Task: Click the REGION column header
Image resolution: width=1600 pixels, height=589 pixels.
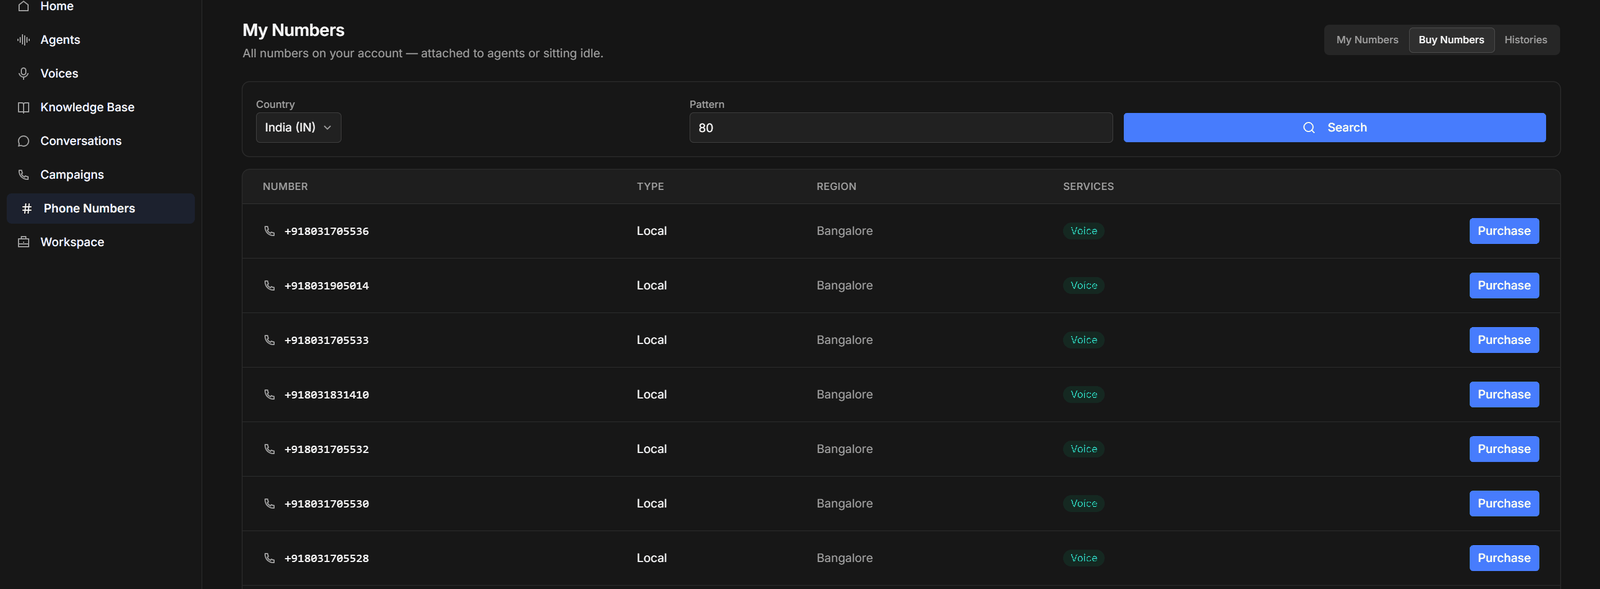Action: (836, 187)
